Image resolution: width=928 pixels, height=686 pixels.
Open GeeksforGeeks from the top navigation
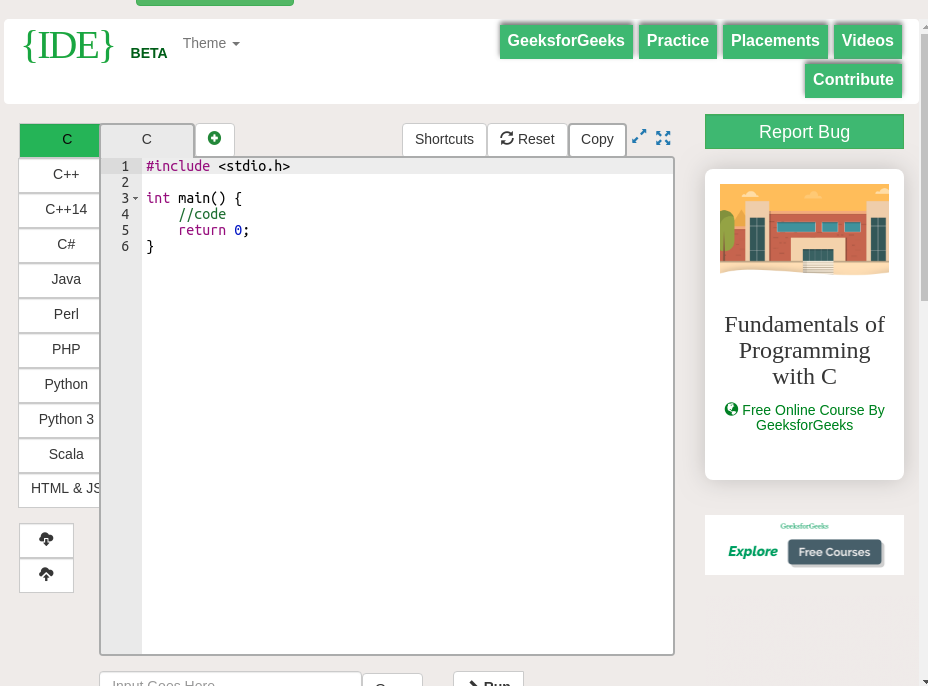pyautogui.click(x=565, y=40)
